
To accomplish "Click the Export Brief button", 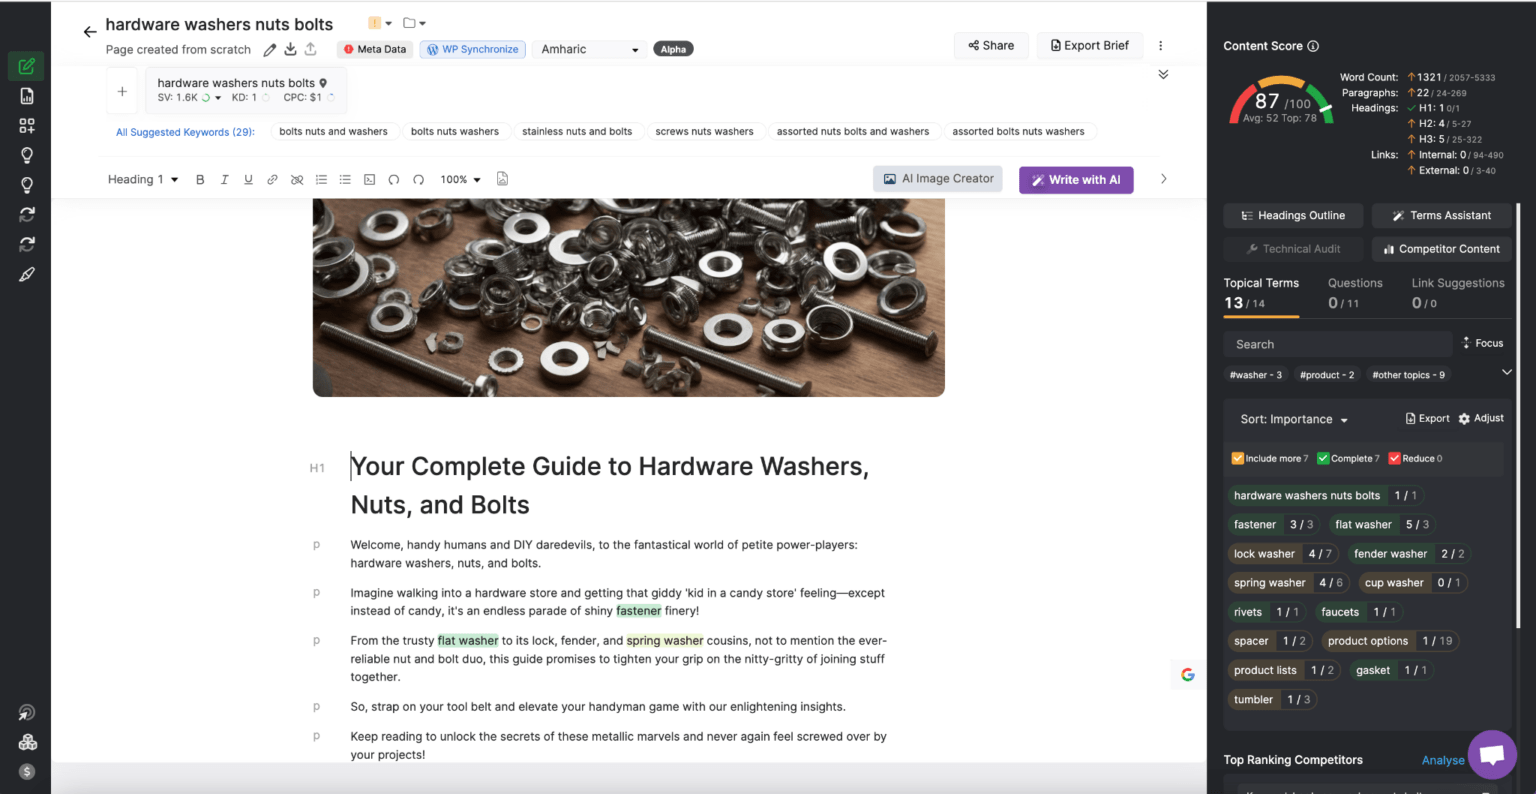I will (1089, 45).
